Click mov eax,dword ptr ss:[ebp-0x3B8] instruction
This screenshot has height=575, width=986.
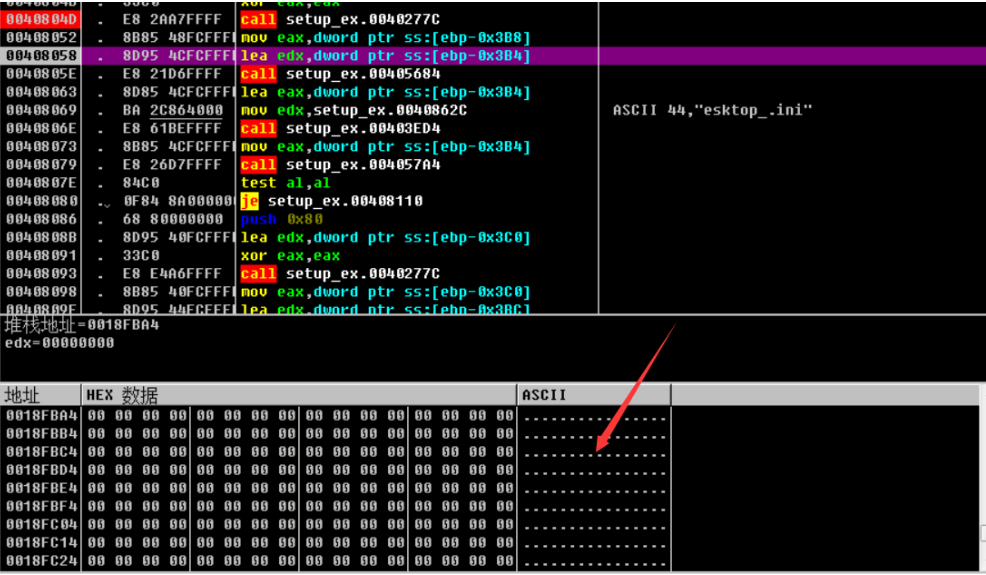pyautogui.click(x=385, y=38)
